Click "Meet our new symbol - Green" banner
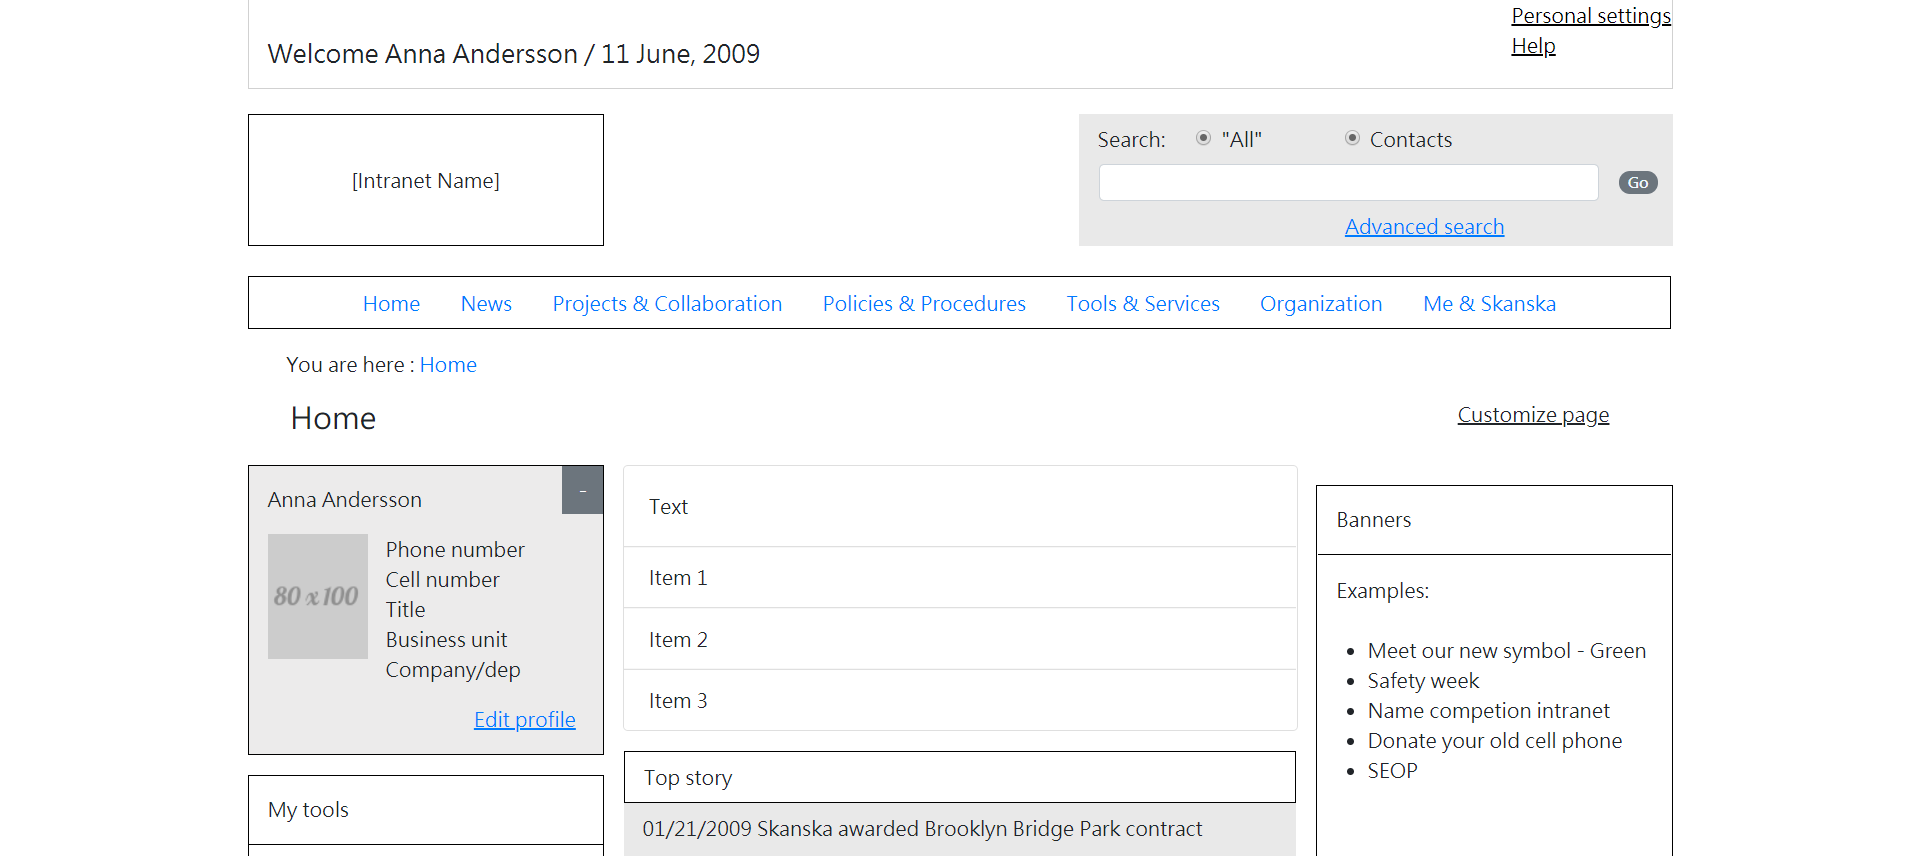Image resolution: width=1920 pixels, height=856 pixels. [1506, 651]
